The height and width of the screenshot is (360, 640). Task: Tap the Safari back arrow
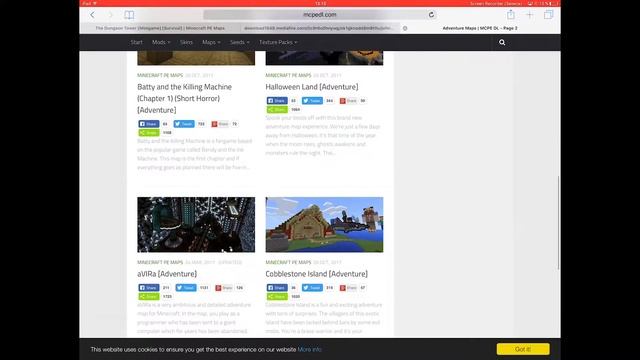(93, 15)
